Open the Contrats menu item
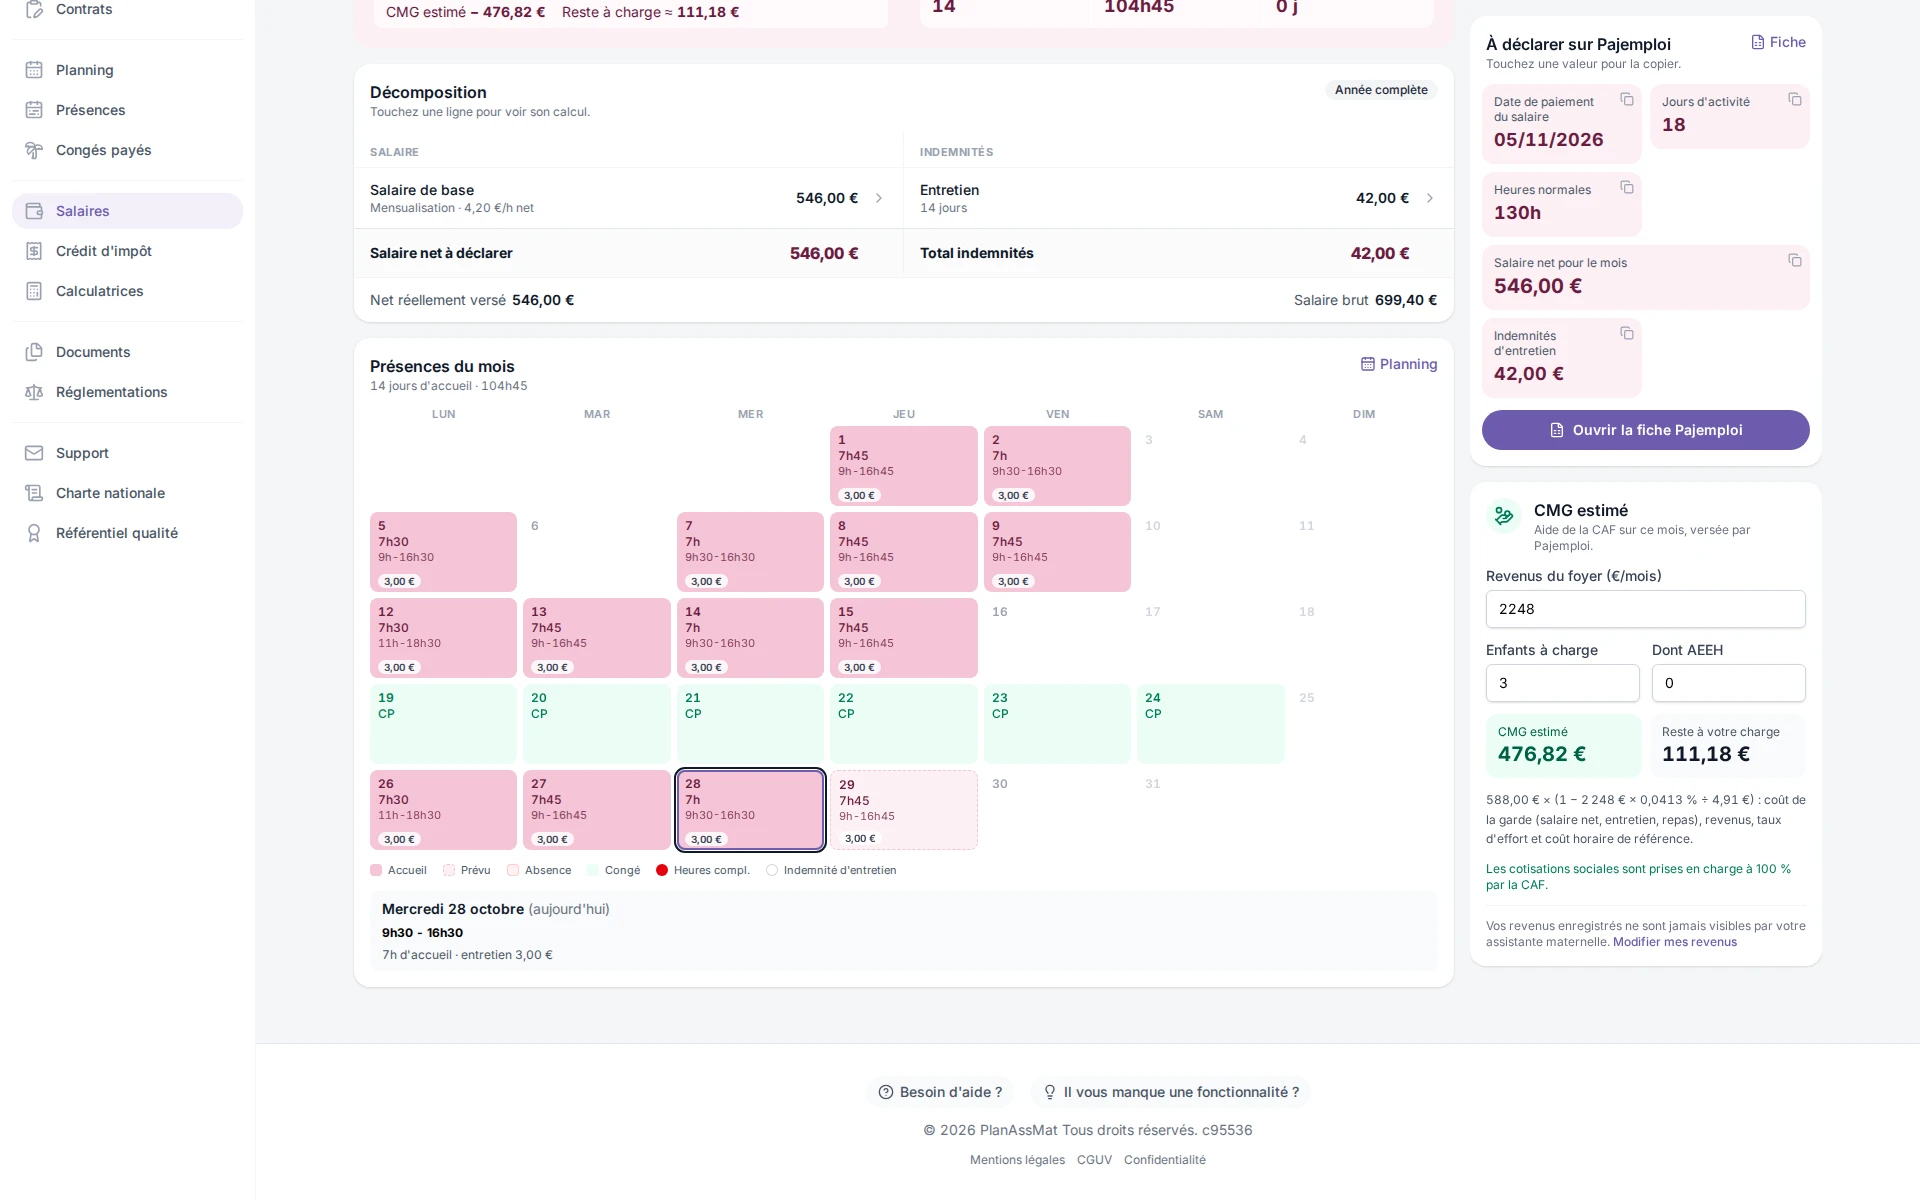1920x1200 pixels. pyautogui.click(x=127, y=10)
